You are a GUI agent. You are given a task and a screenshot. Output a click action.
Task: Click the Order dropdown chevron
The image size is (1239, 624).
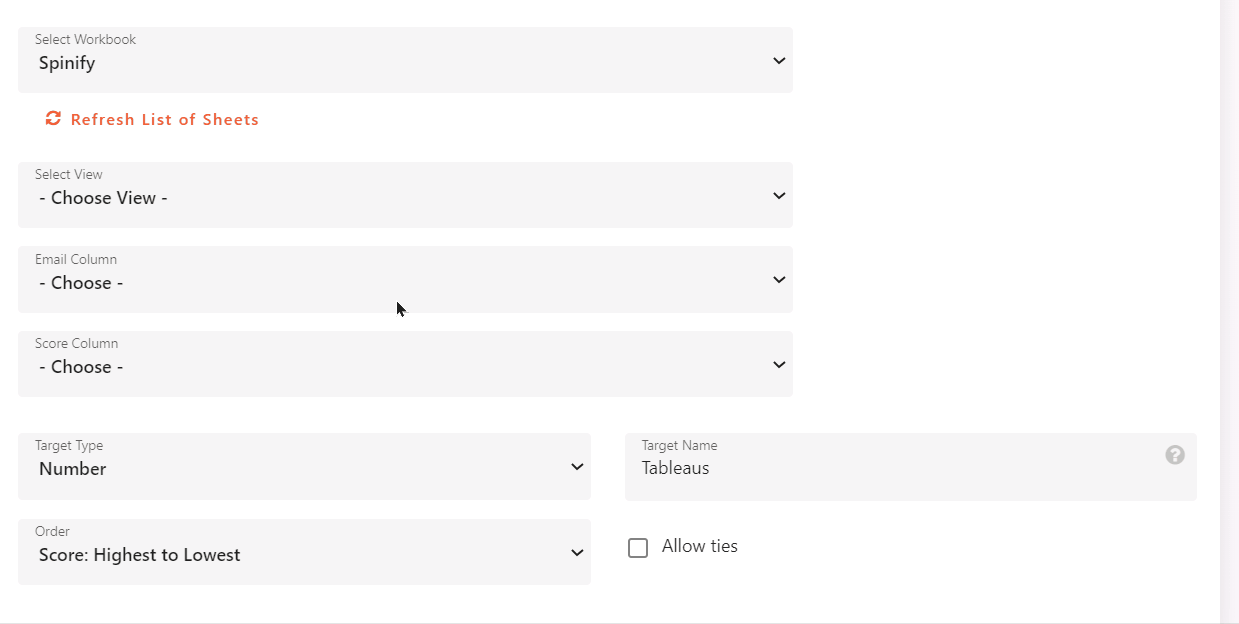tap(577, 552)
